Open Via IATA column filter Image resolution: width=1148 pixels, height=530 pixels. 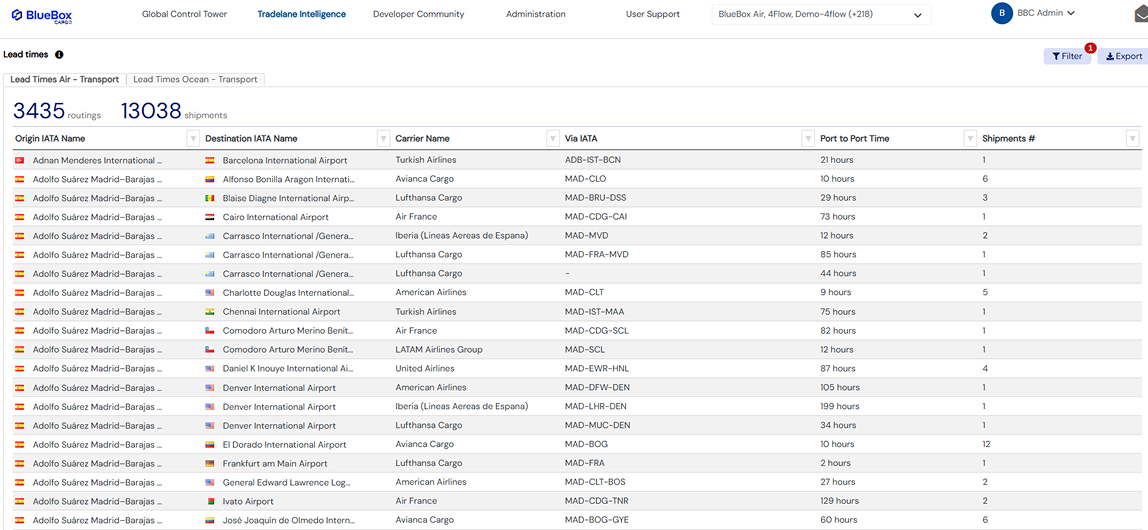pyautogui.click(x=808, y=138)
